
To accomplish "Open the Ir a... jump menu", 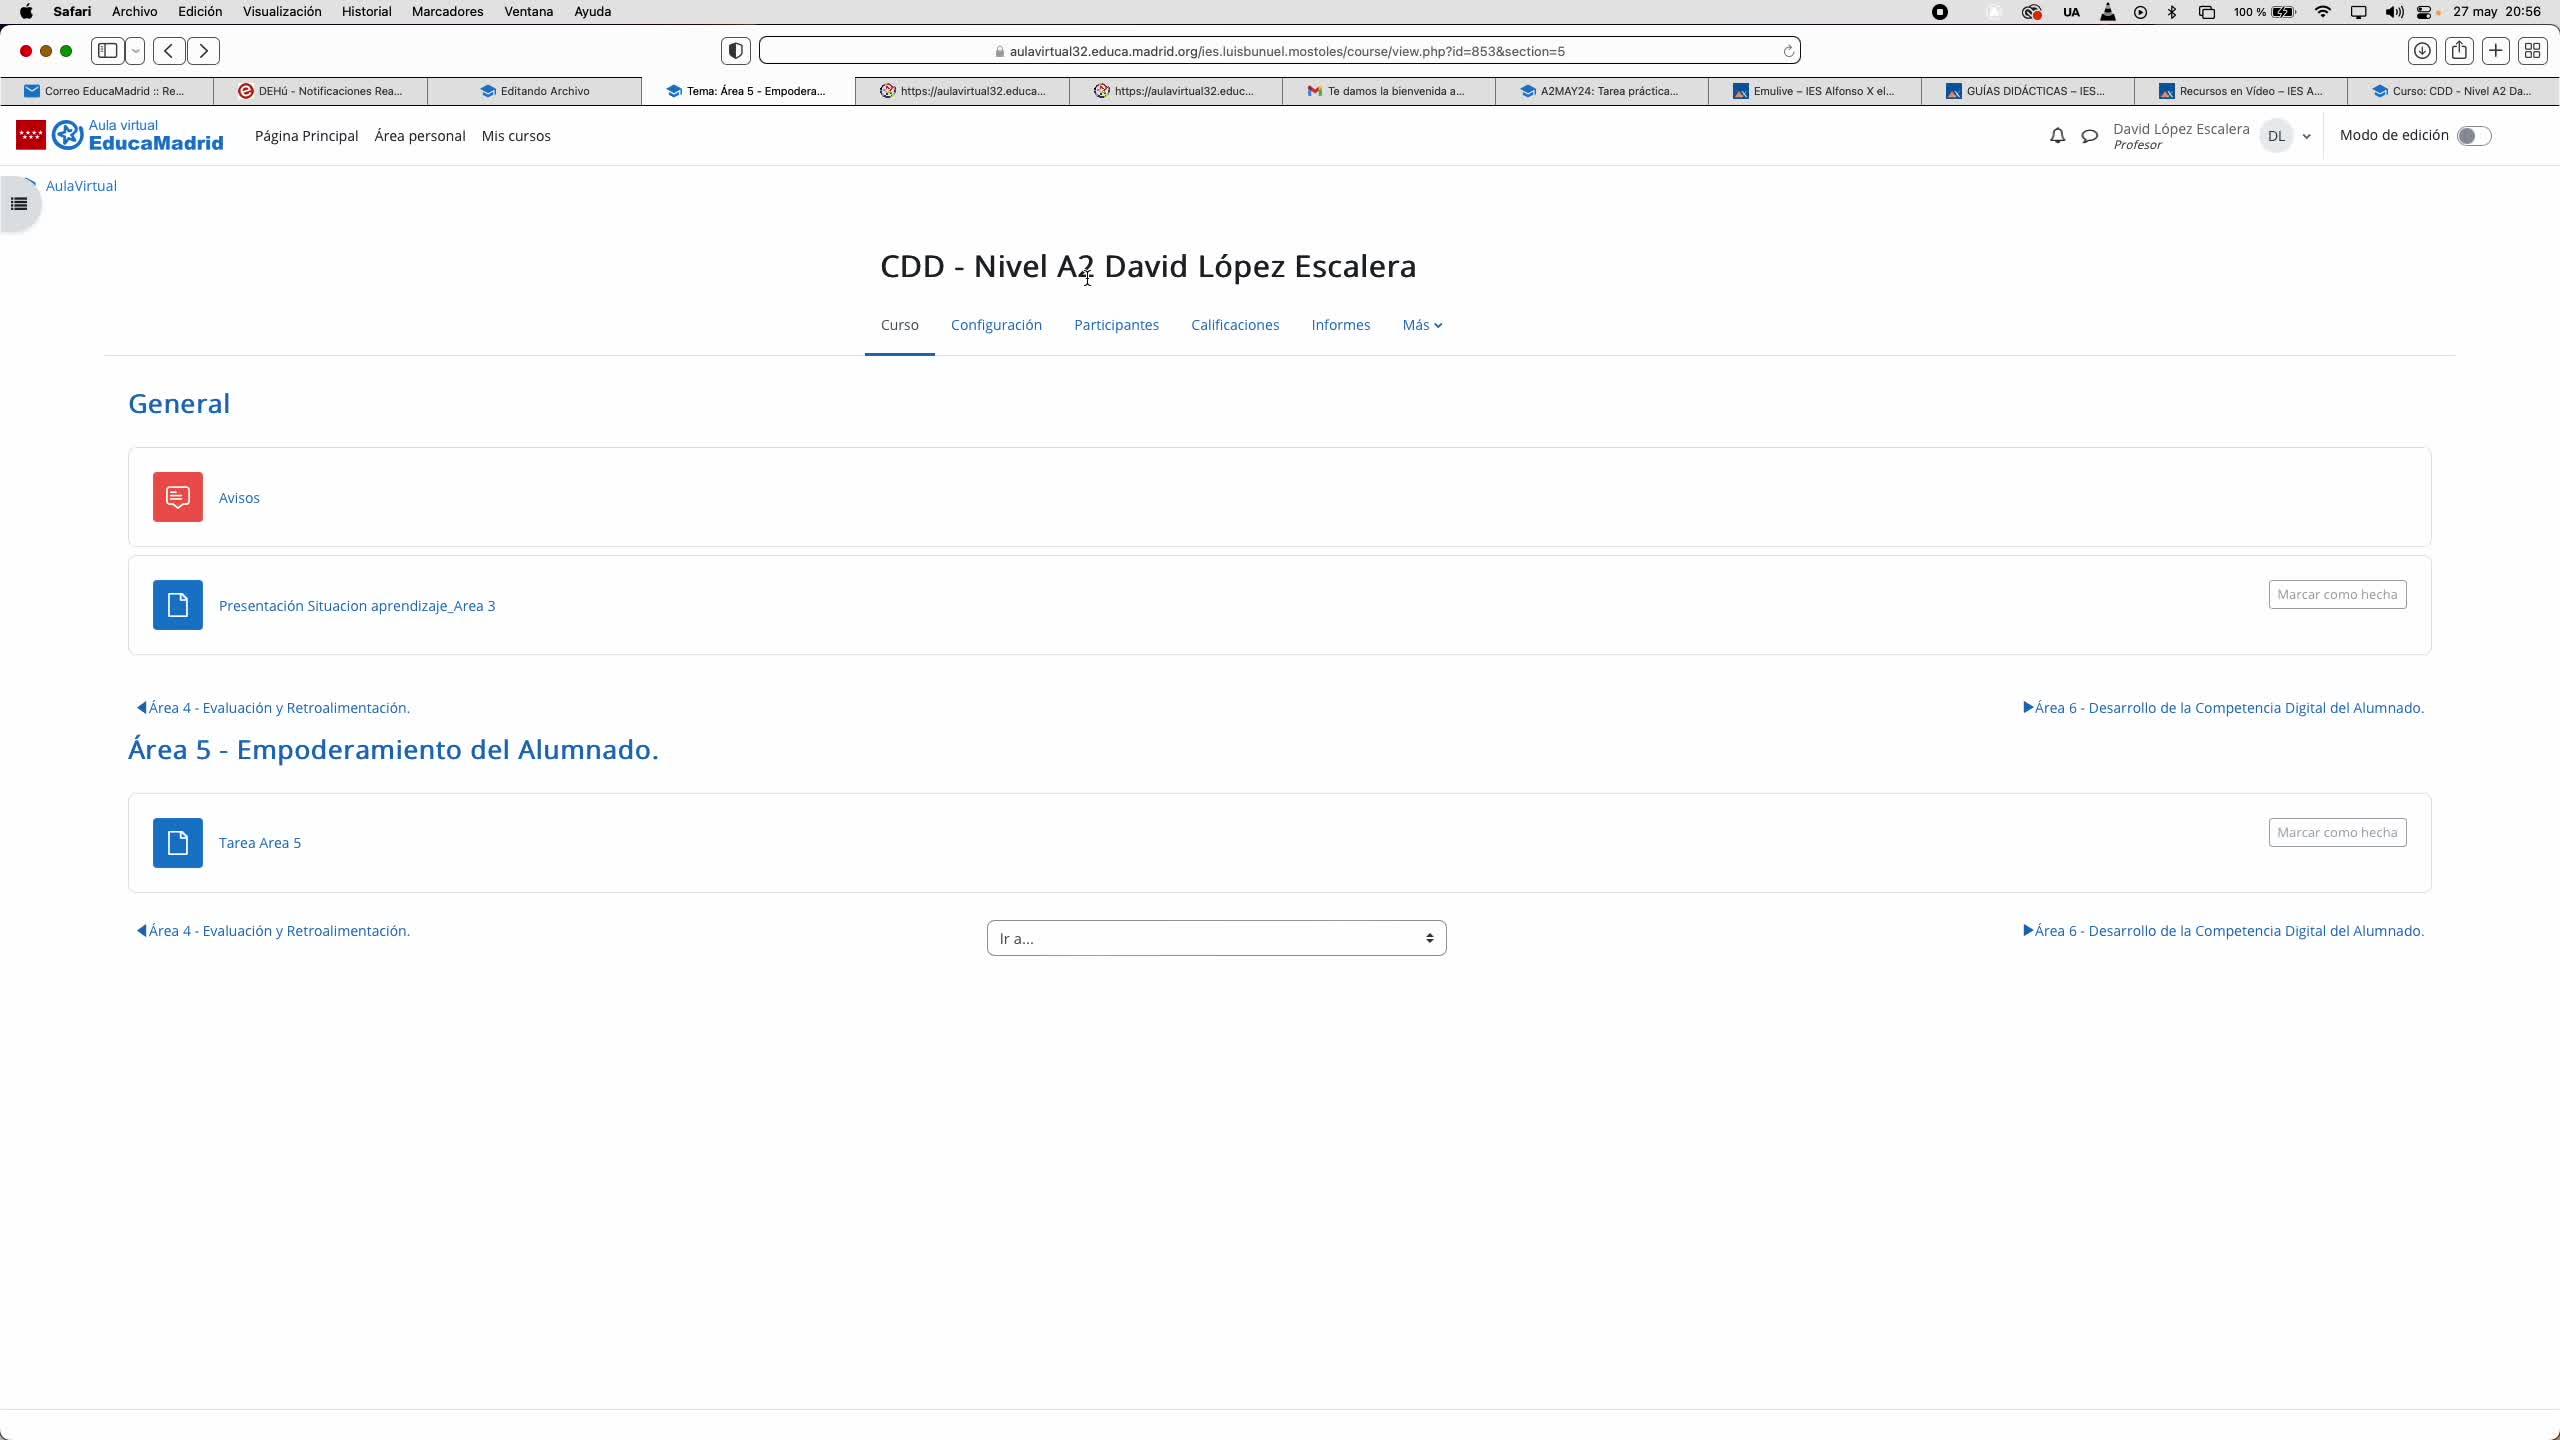I will pos(1216,938).
